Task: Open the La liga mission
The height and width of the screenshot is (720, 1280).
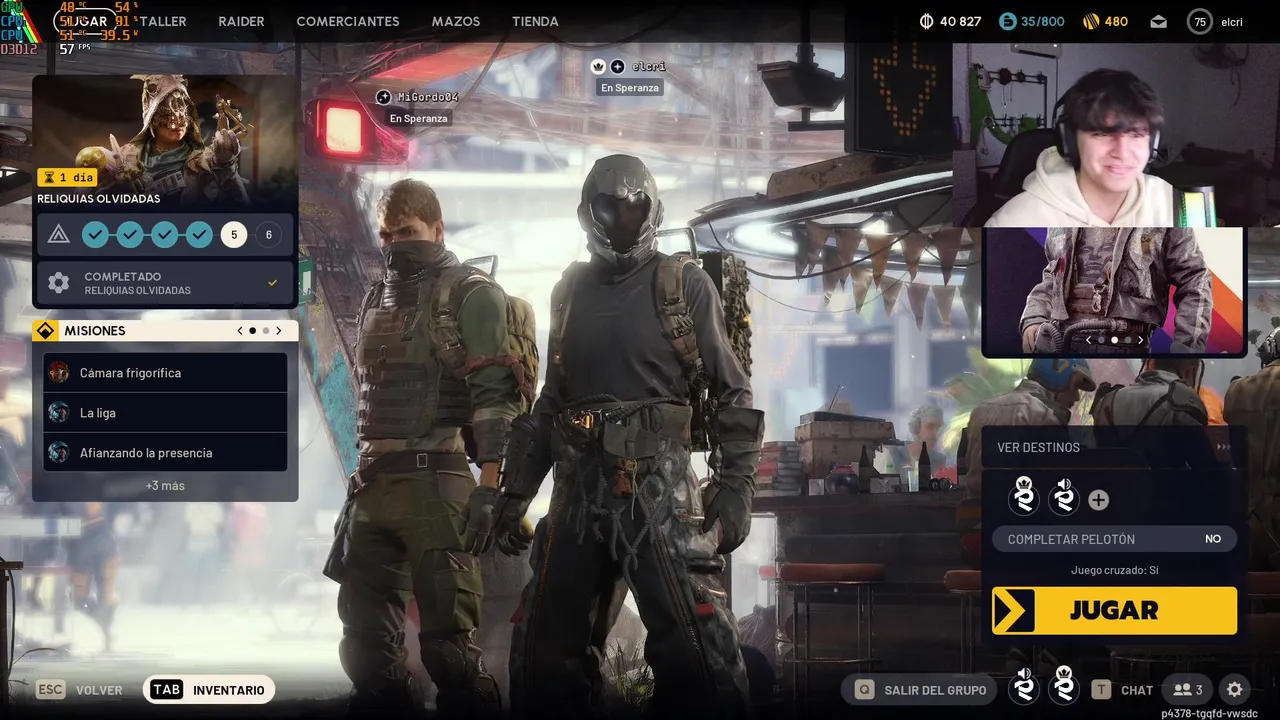Action: pos(165,413)
